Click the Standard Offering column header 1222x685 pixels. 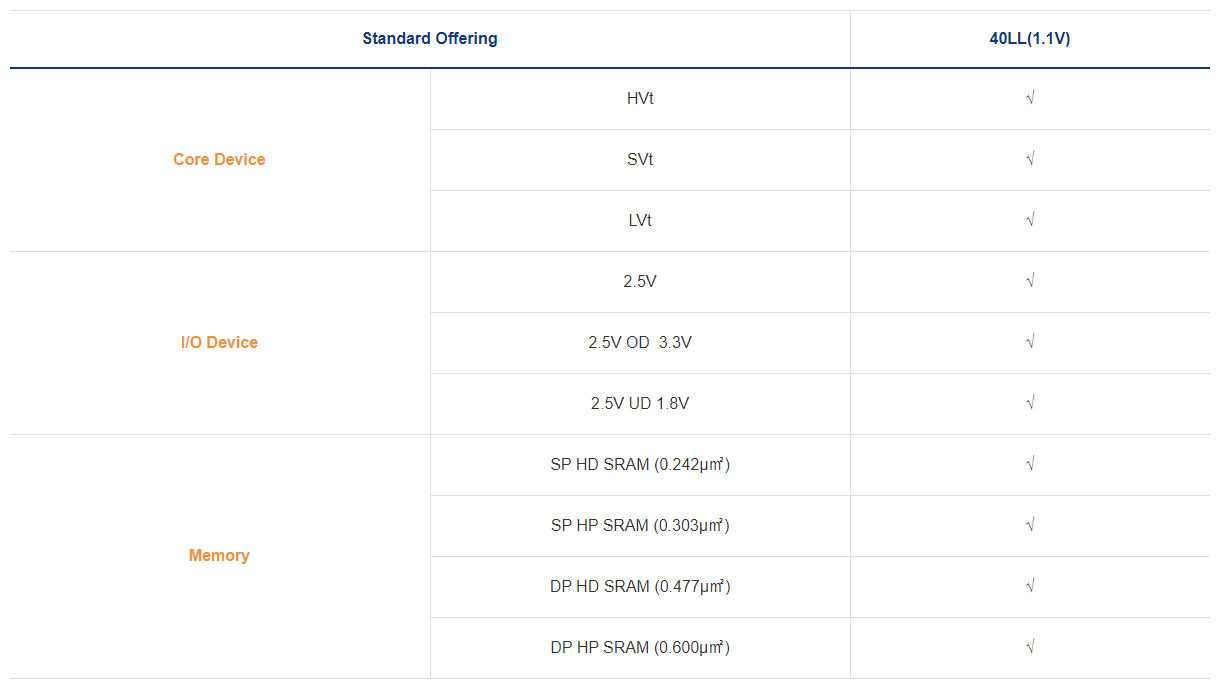(x=430, y=39)
